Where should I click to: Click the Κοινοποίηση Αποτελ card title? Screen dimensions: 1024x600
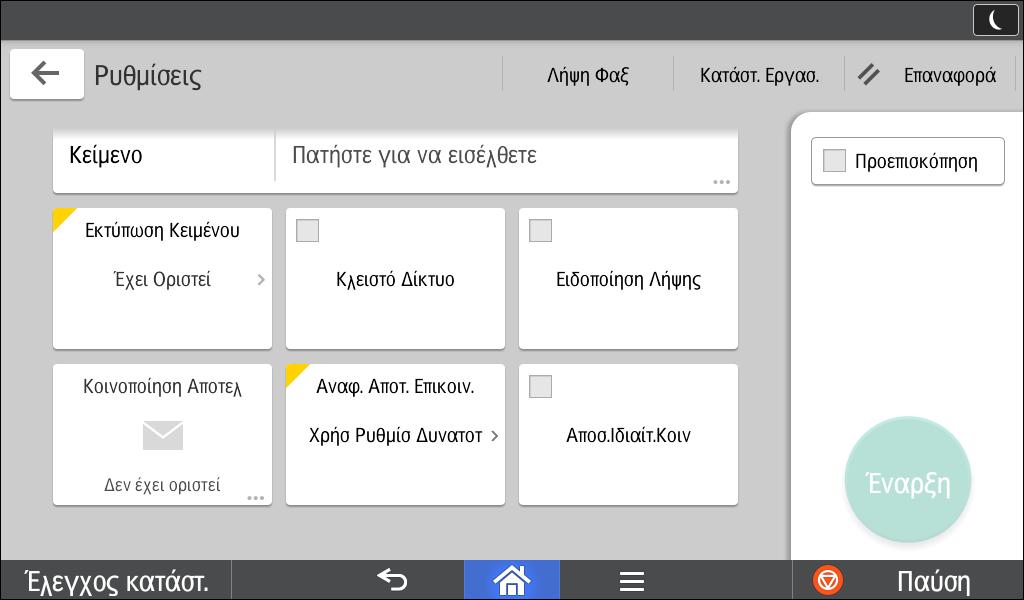pyautogui.click(x=163, y=387)
